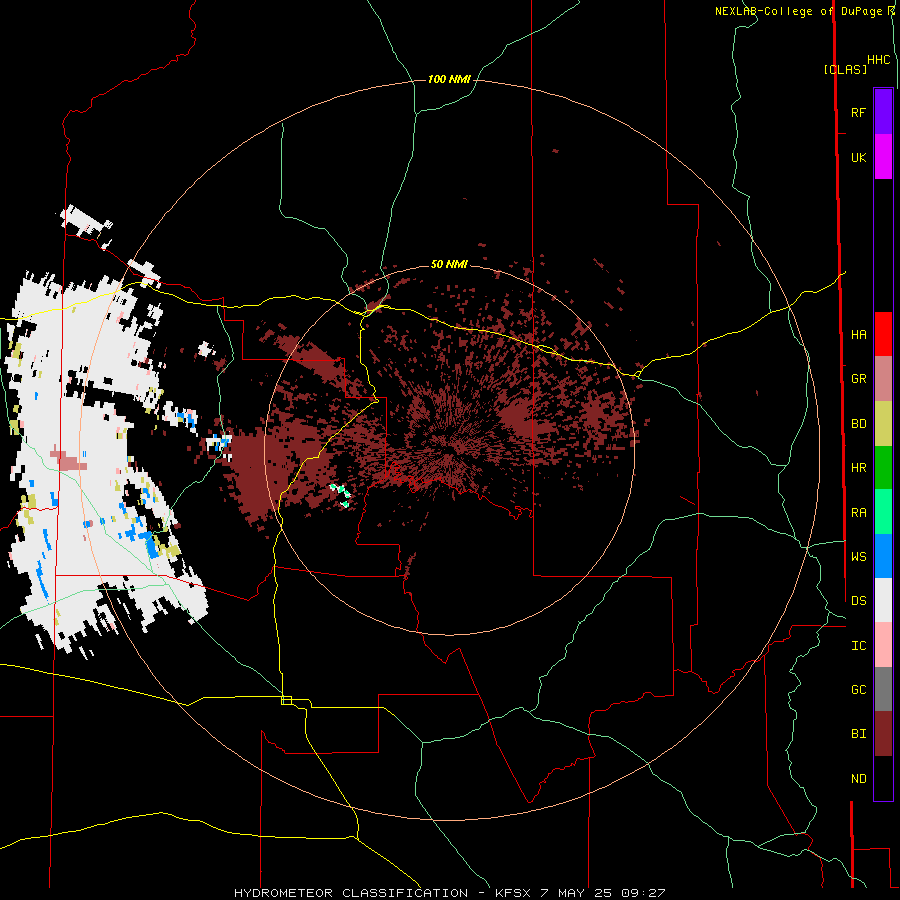
Task: Click the GC legend label
Action: click(858, 690)
